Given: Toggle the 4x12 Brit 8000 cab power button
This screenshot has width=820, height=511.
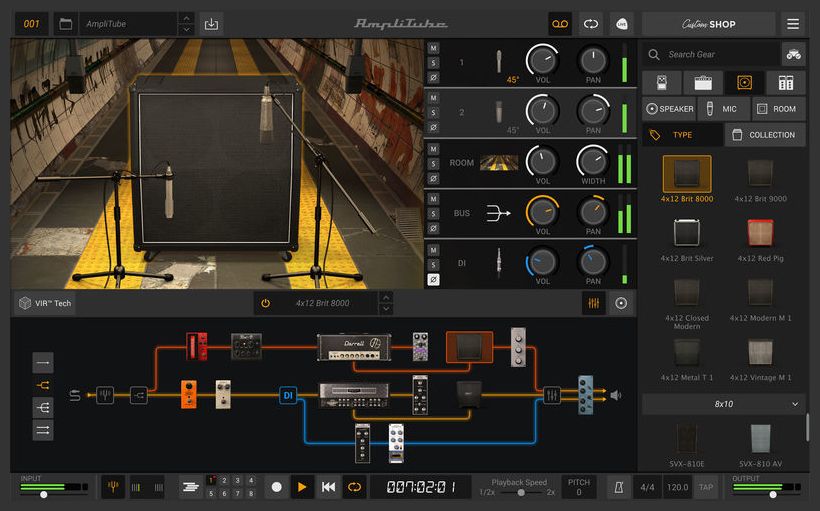Looking at the screenshot, I should click(265, 303).
